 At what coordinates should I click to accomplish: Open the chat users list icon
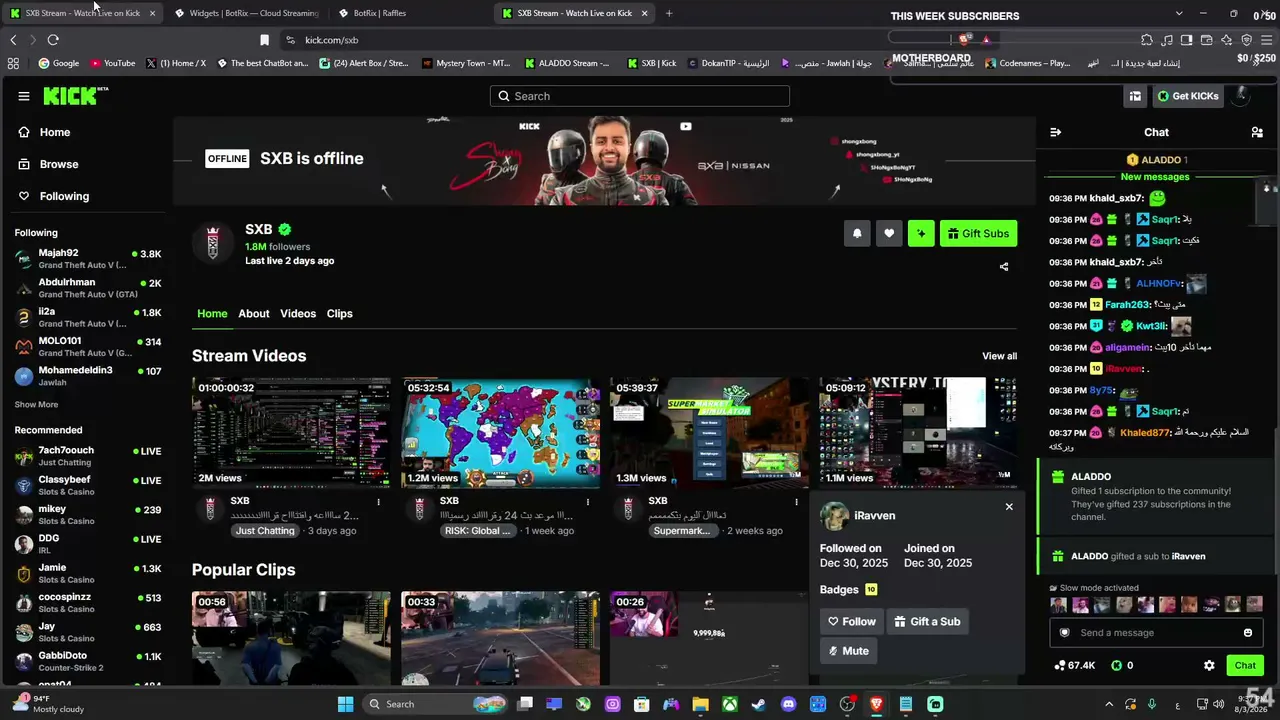[x=1257, y=132]
